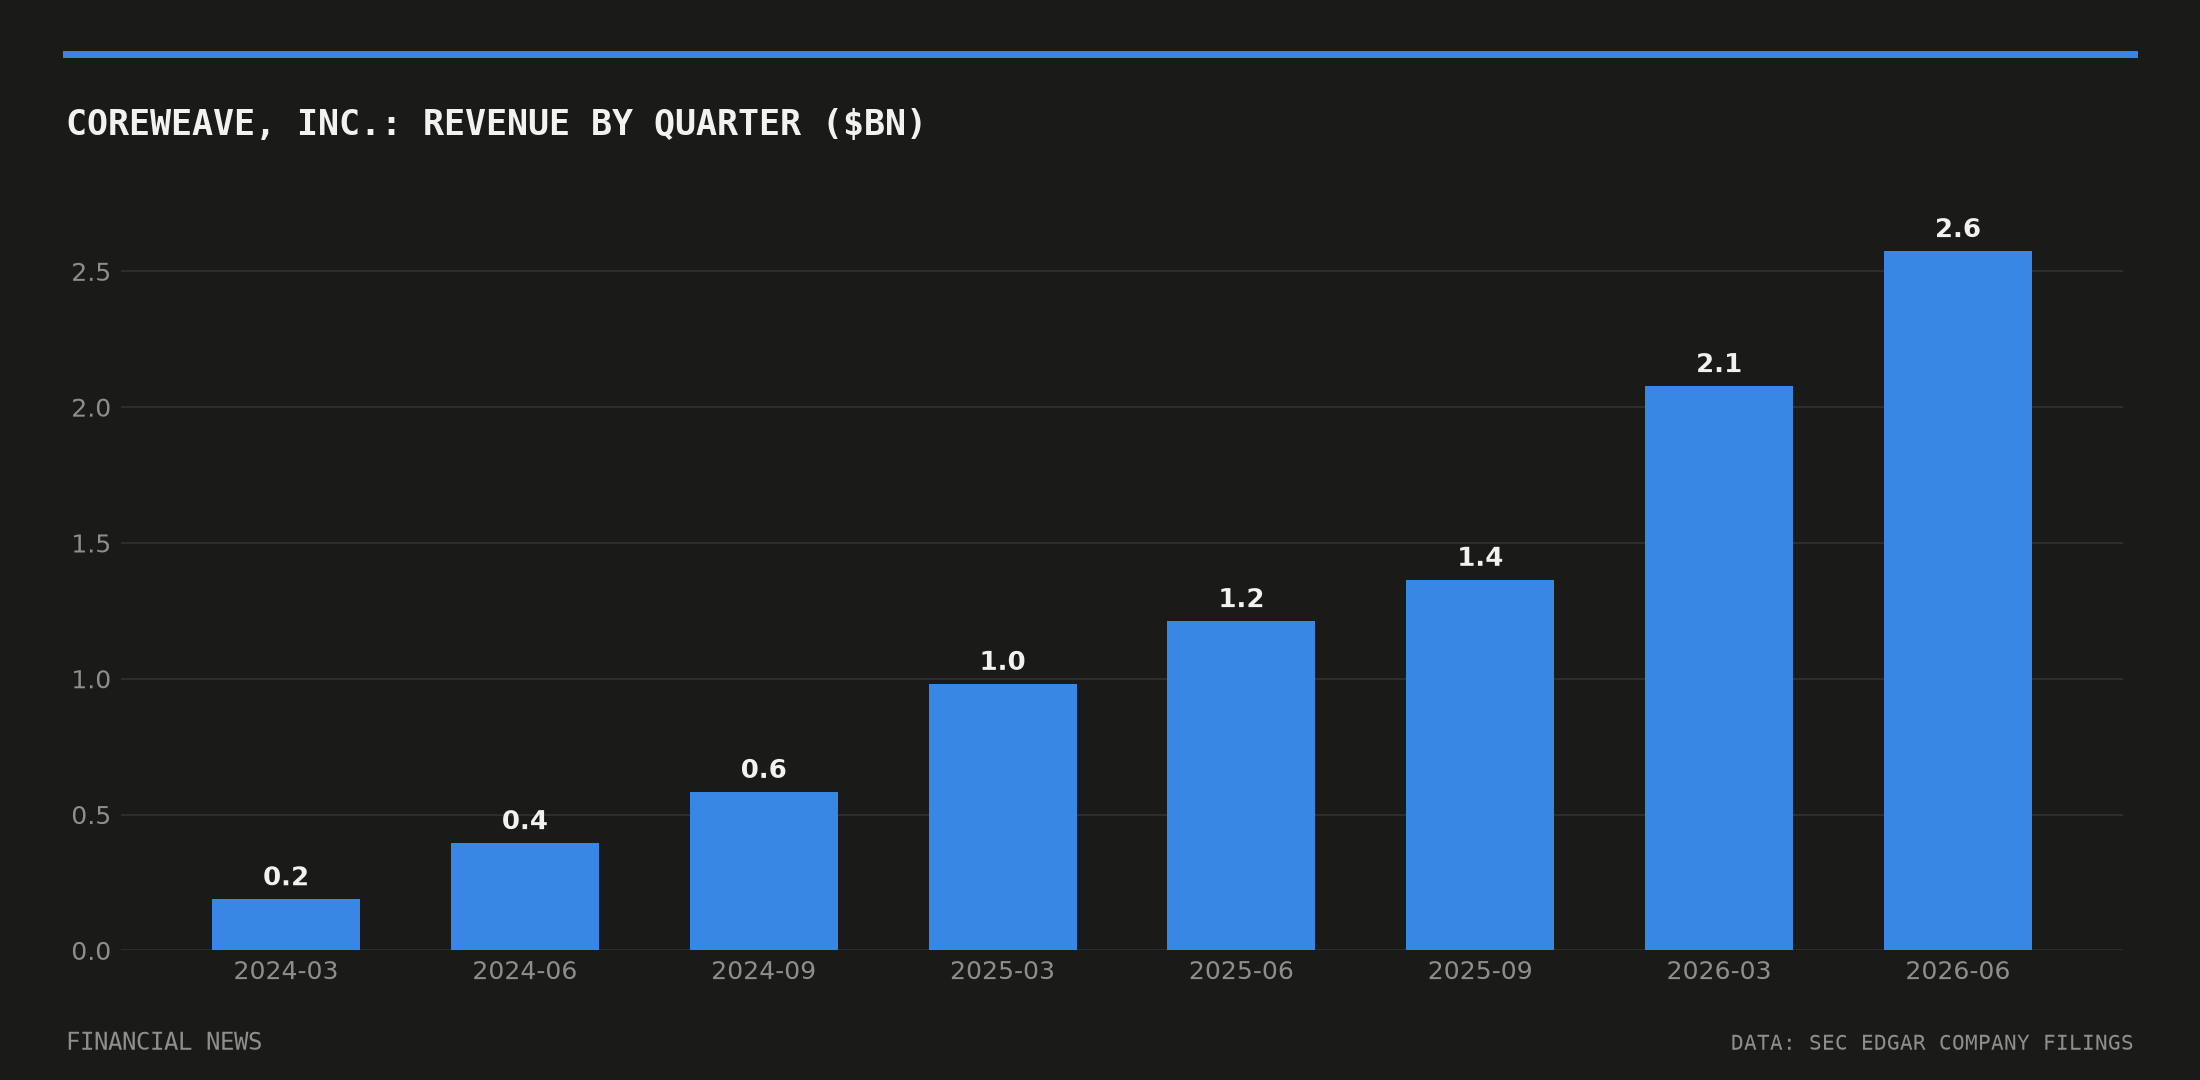Click the '0.2' value label
The width and height of the screenshot is (2200, 1080).
286,877
